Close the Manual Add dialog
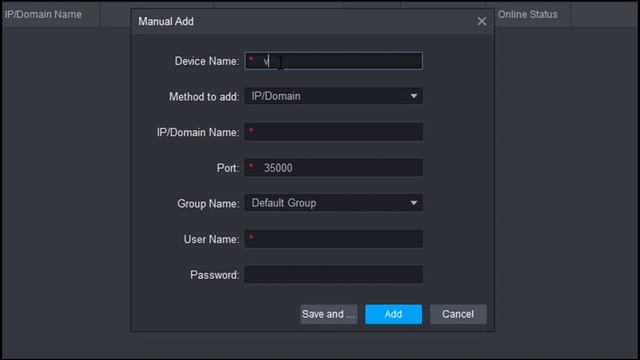This screenshot has width=640, height=360. point(482,21)
